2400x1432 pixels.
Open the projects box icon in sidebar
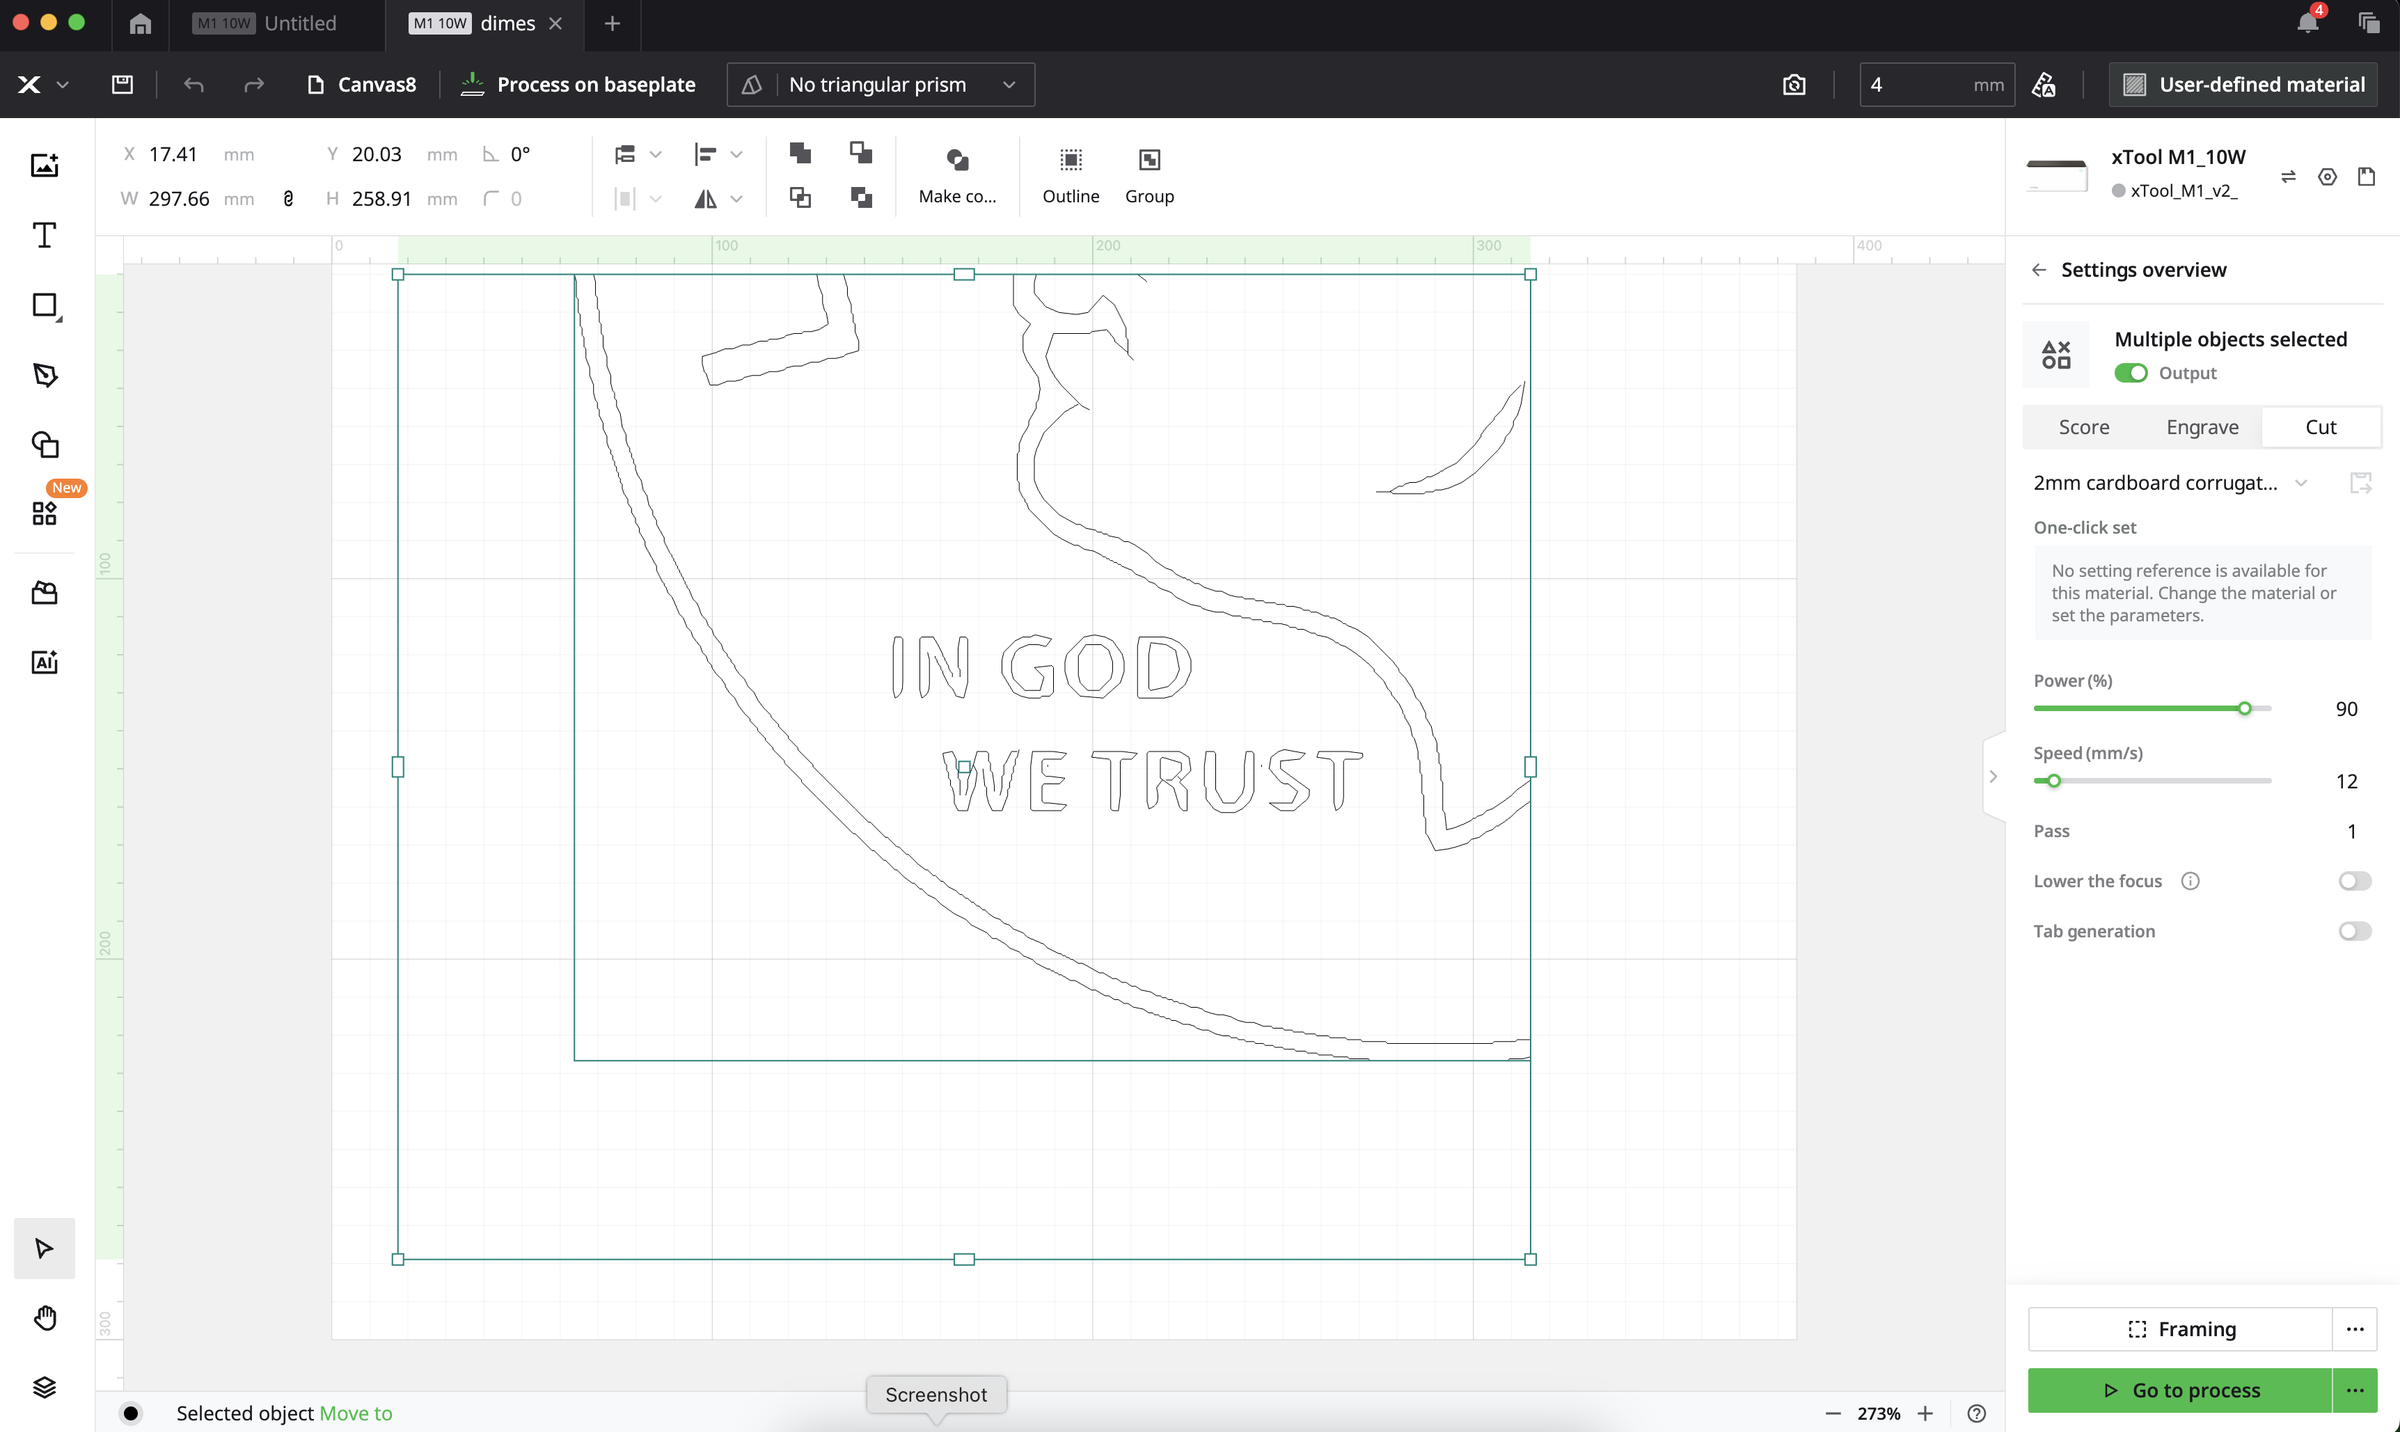(44, 593)
